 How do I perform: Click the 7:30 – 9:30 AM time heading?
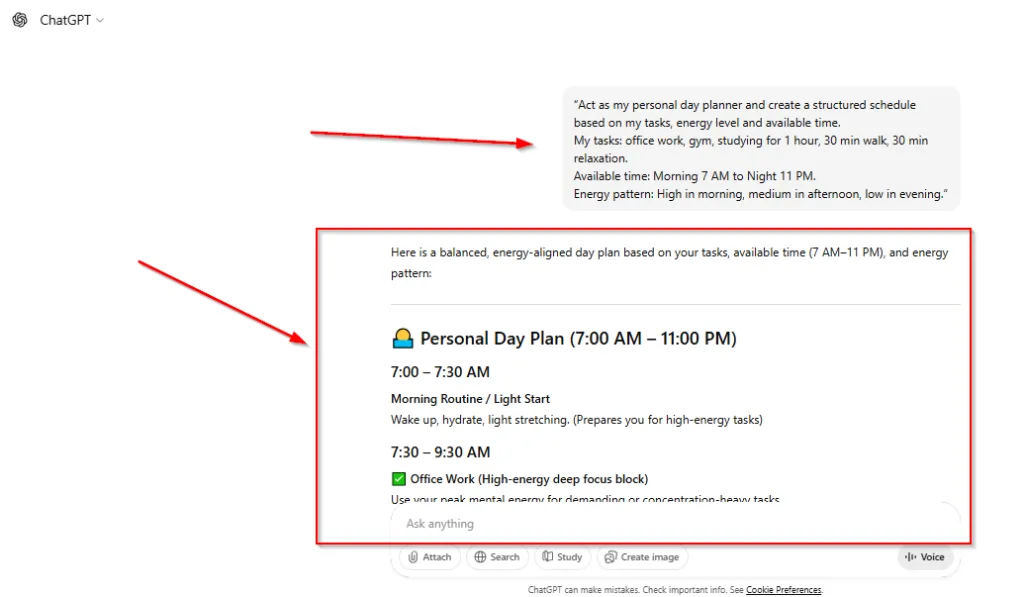click(440, 452)
